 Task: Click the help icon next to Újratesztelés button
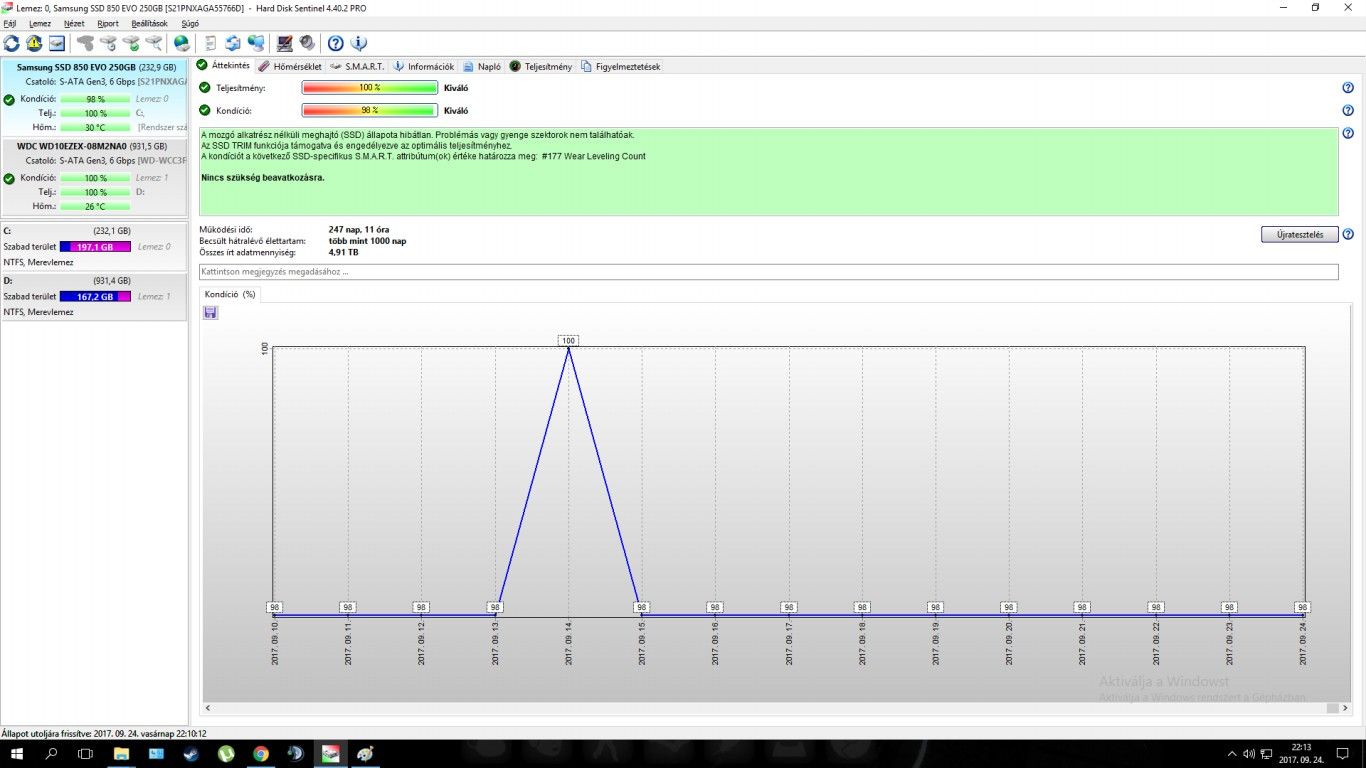[x=1348, y=235]
